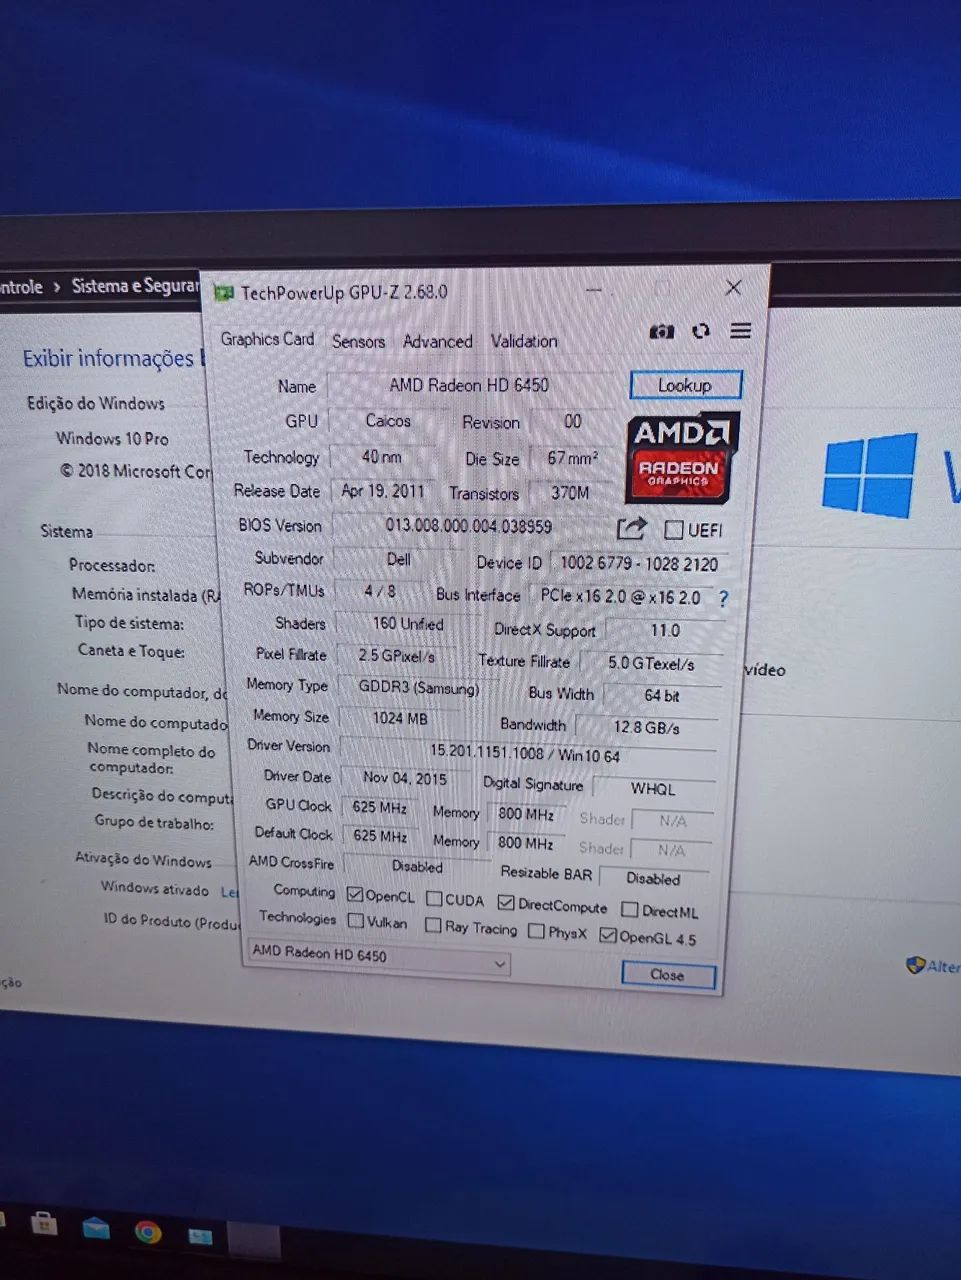
Task: Click the Close button in GPU-Z
Action: tap(668, 975)
